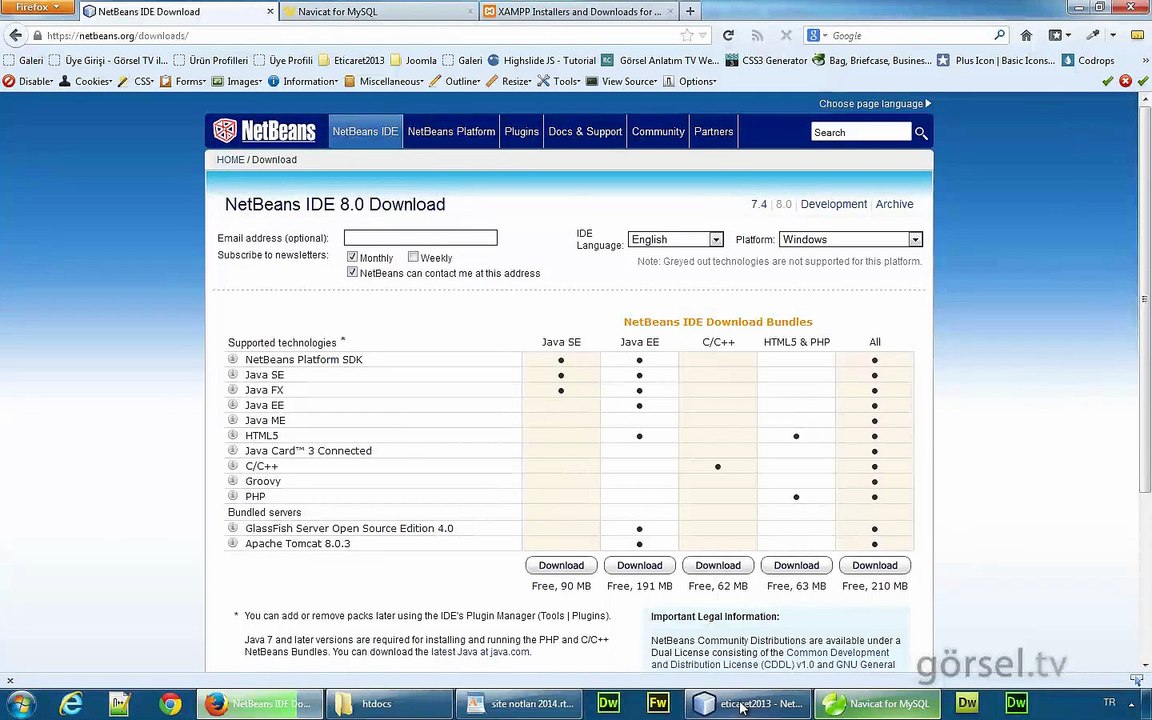Click the info icon beside PHP
Screen dimensions: 1152x720
click(233, 496)
